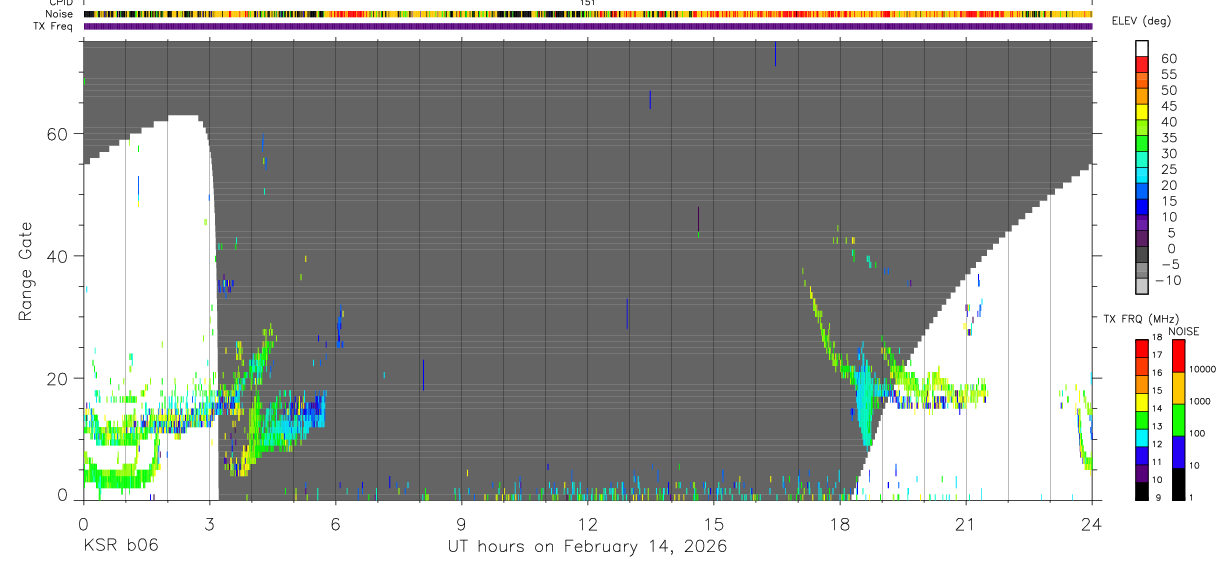Select the blue ELEV segment between 15 and 20
The width and height of the screenshot is (1228, 567).
(1142, 192)
